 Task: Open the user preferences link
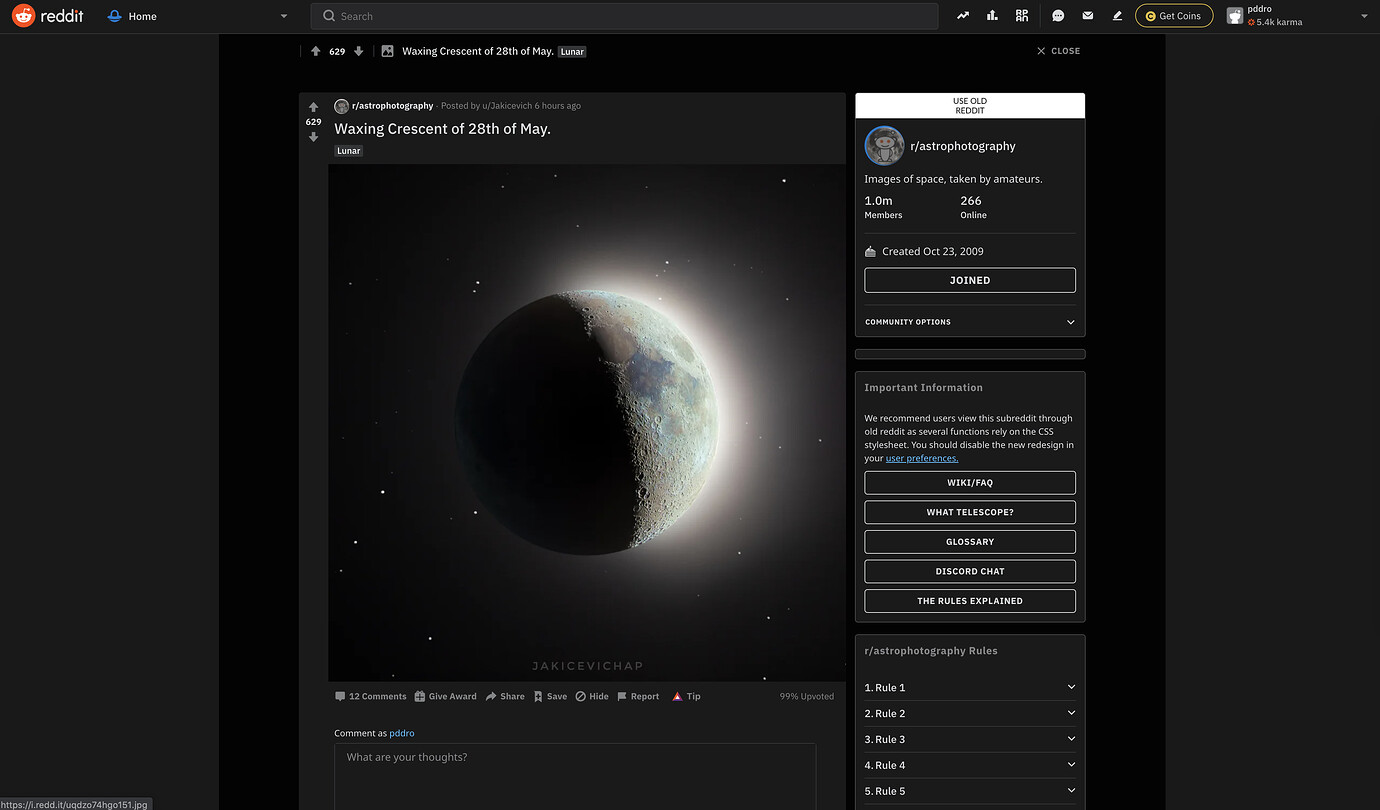click(921, 458)
